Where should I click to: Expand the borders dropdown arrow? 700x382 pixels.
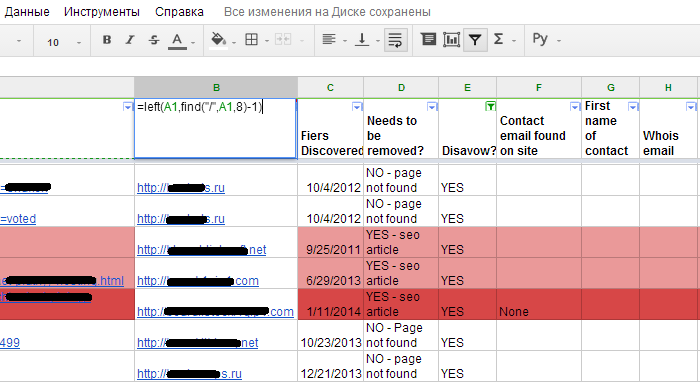pyautogui.click(x=267, y=41)
